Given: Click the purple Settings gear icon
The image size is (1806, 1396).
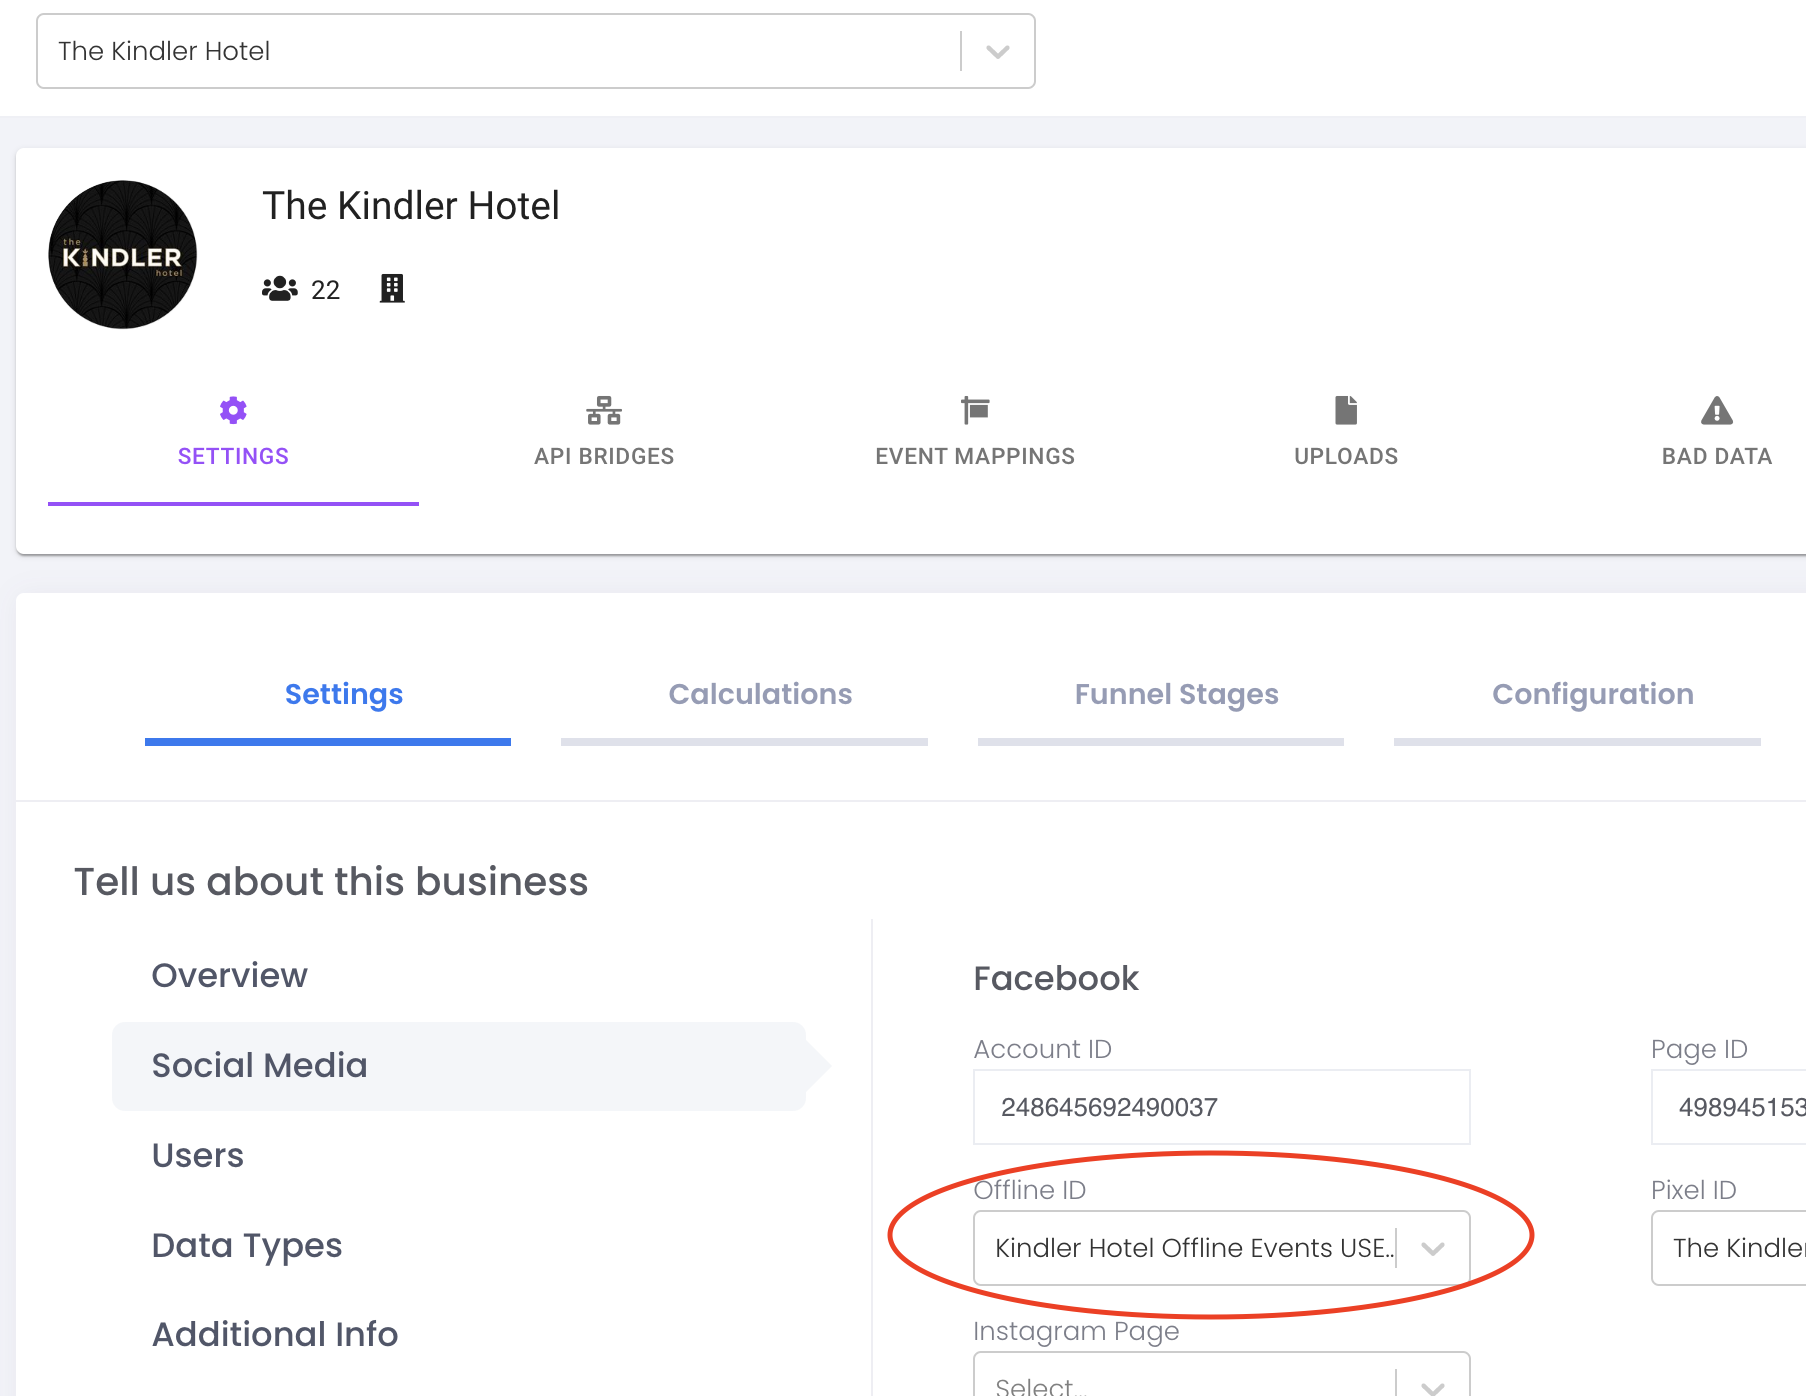Looking at the screenshot, I should [x=233, y=410].
